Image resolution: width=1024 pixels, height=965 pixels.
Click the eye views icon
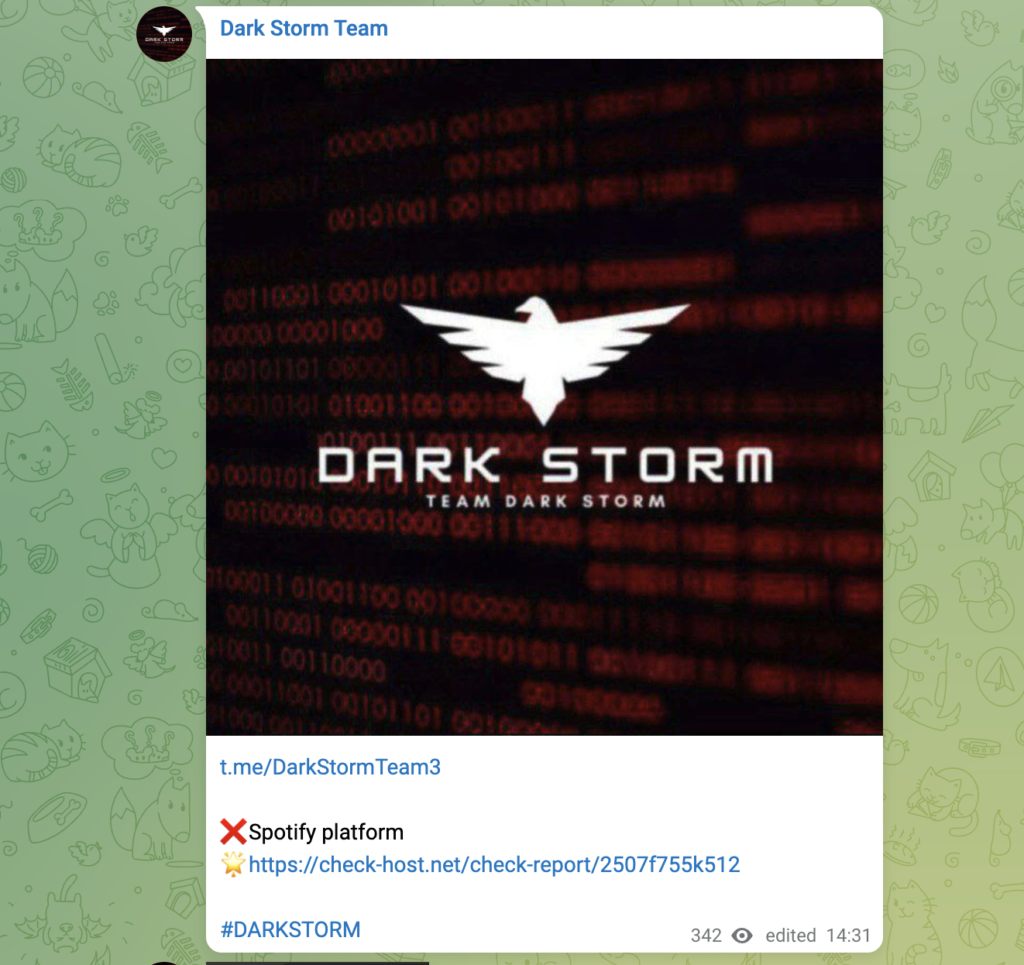742,936
